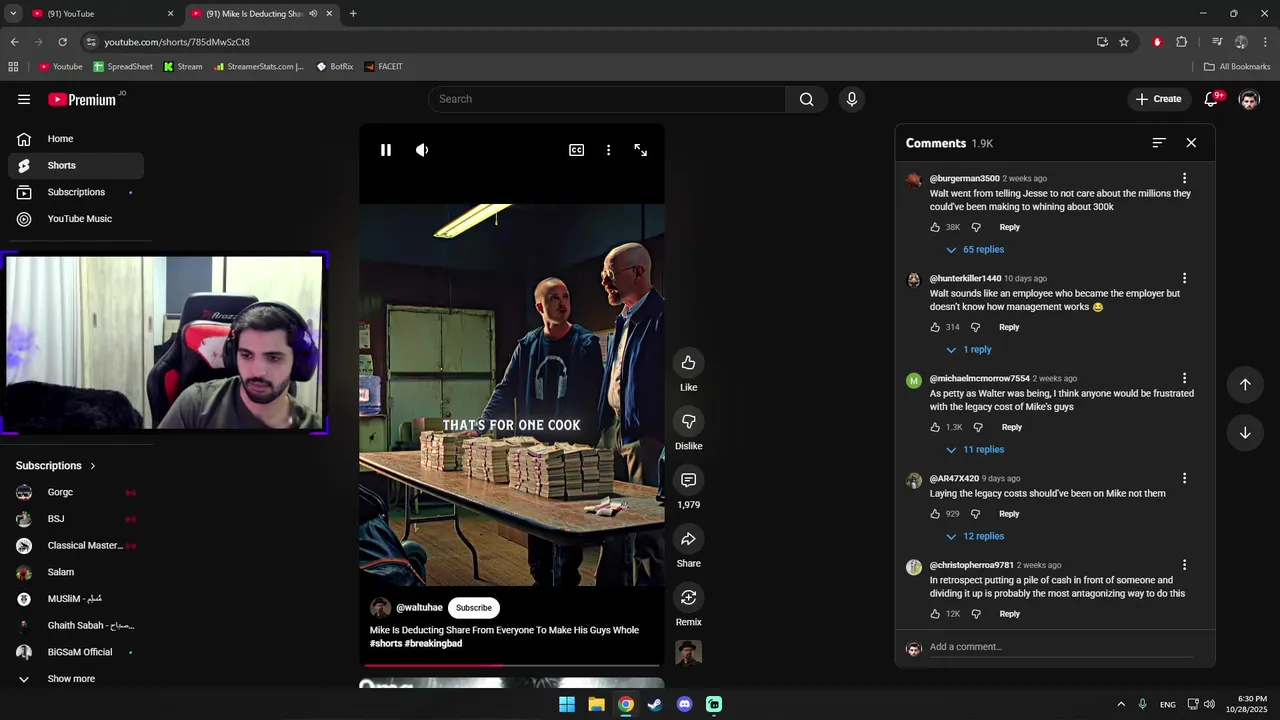
Task: Open the FACEIT bookmark
Action: pos(384,67)
